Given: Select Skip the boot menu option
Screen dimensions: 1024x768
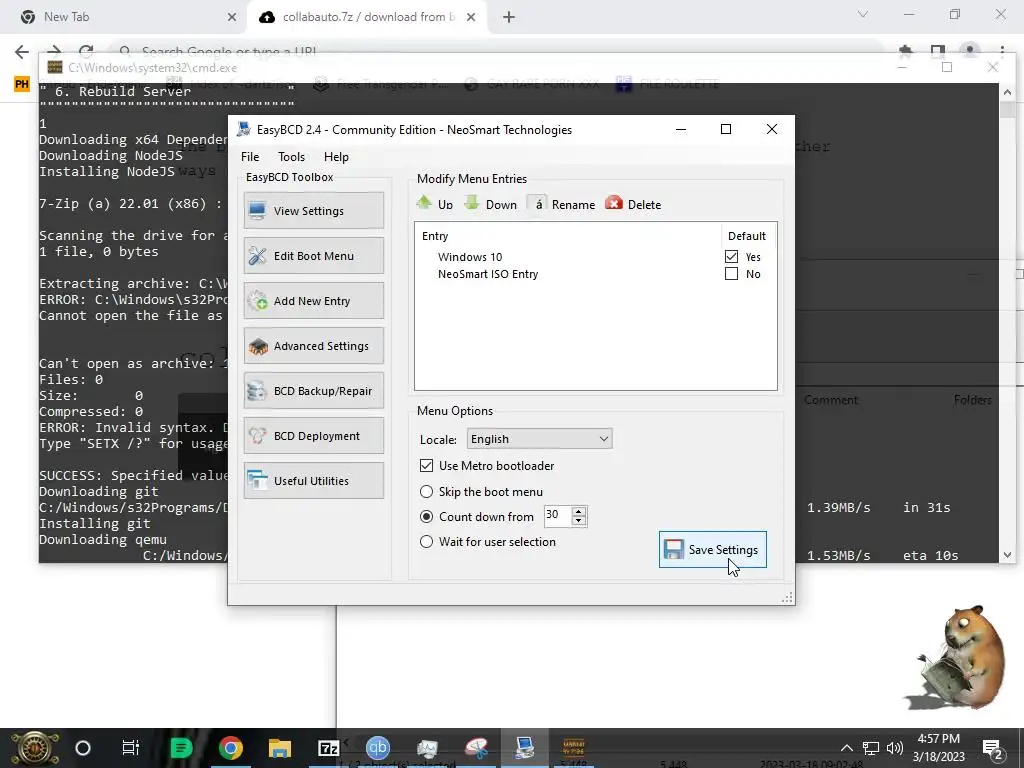Looking at the screenshot, I should (x=426, y=491).
